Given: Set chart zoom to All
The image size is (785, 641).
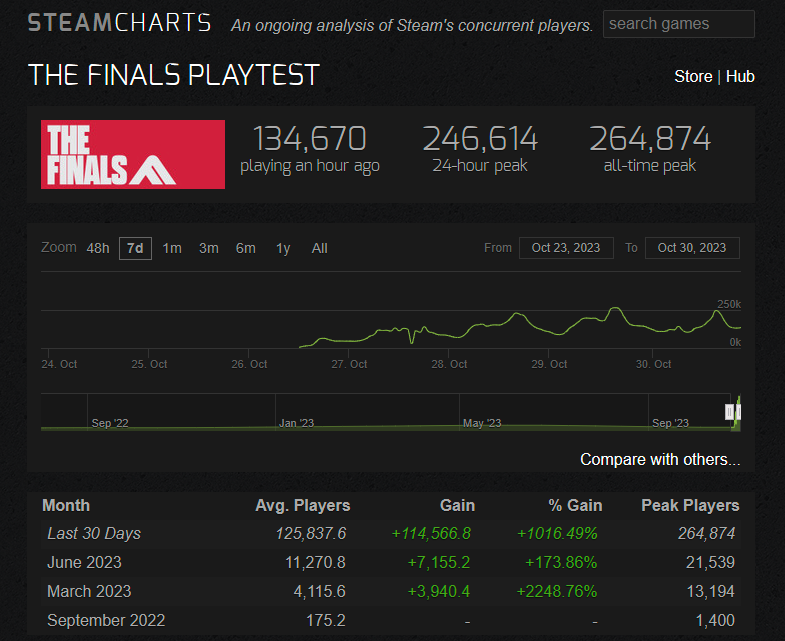Looking at the screenshot, I should coord(319,248).
